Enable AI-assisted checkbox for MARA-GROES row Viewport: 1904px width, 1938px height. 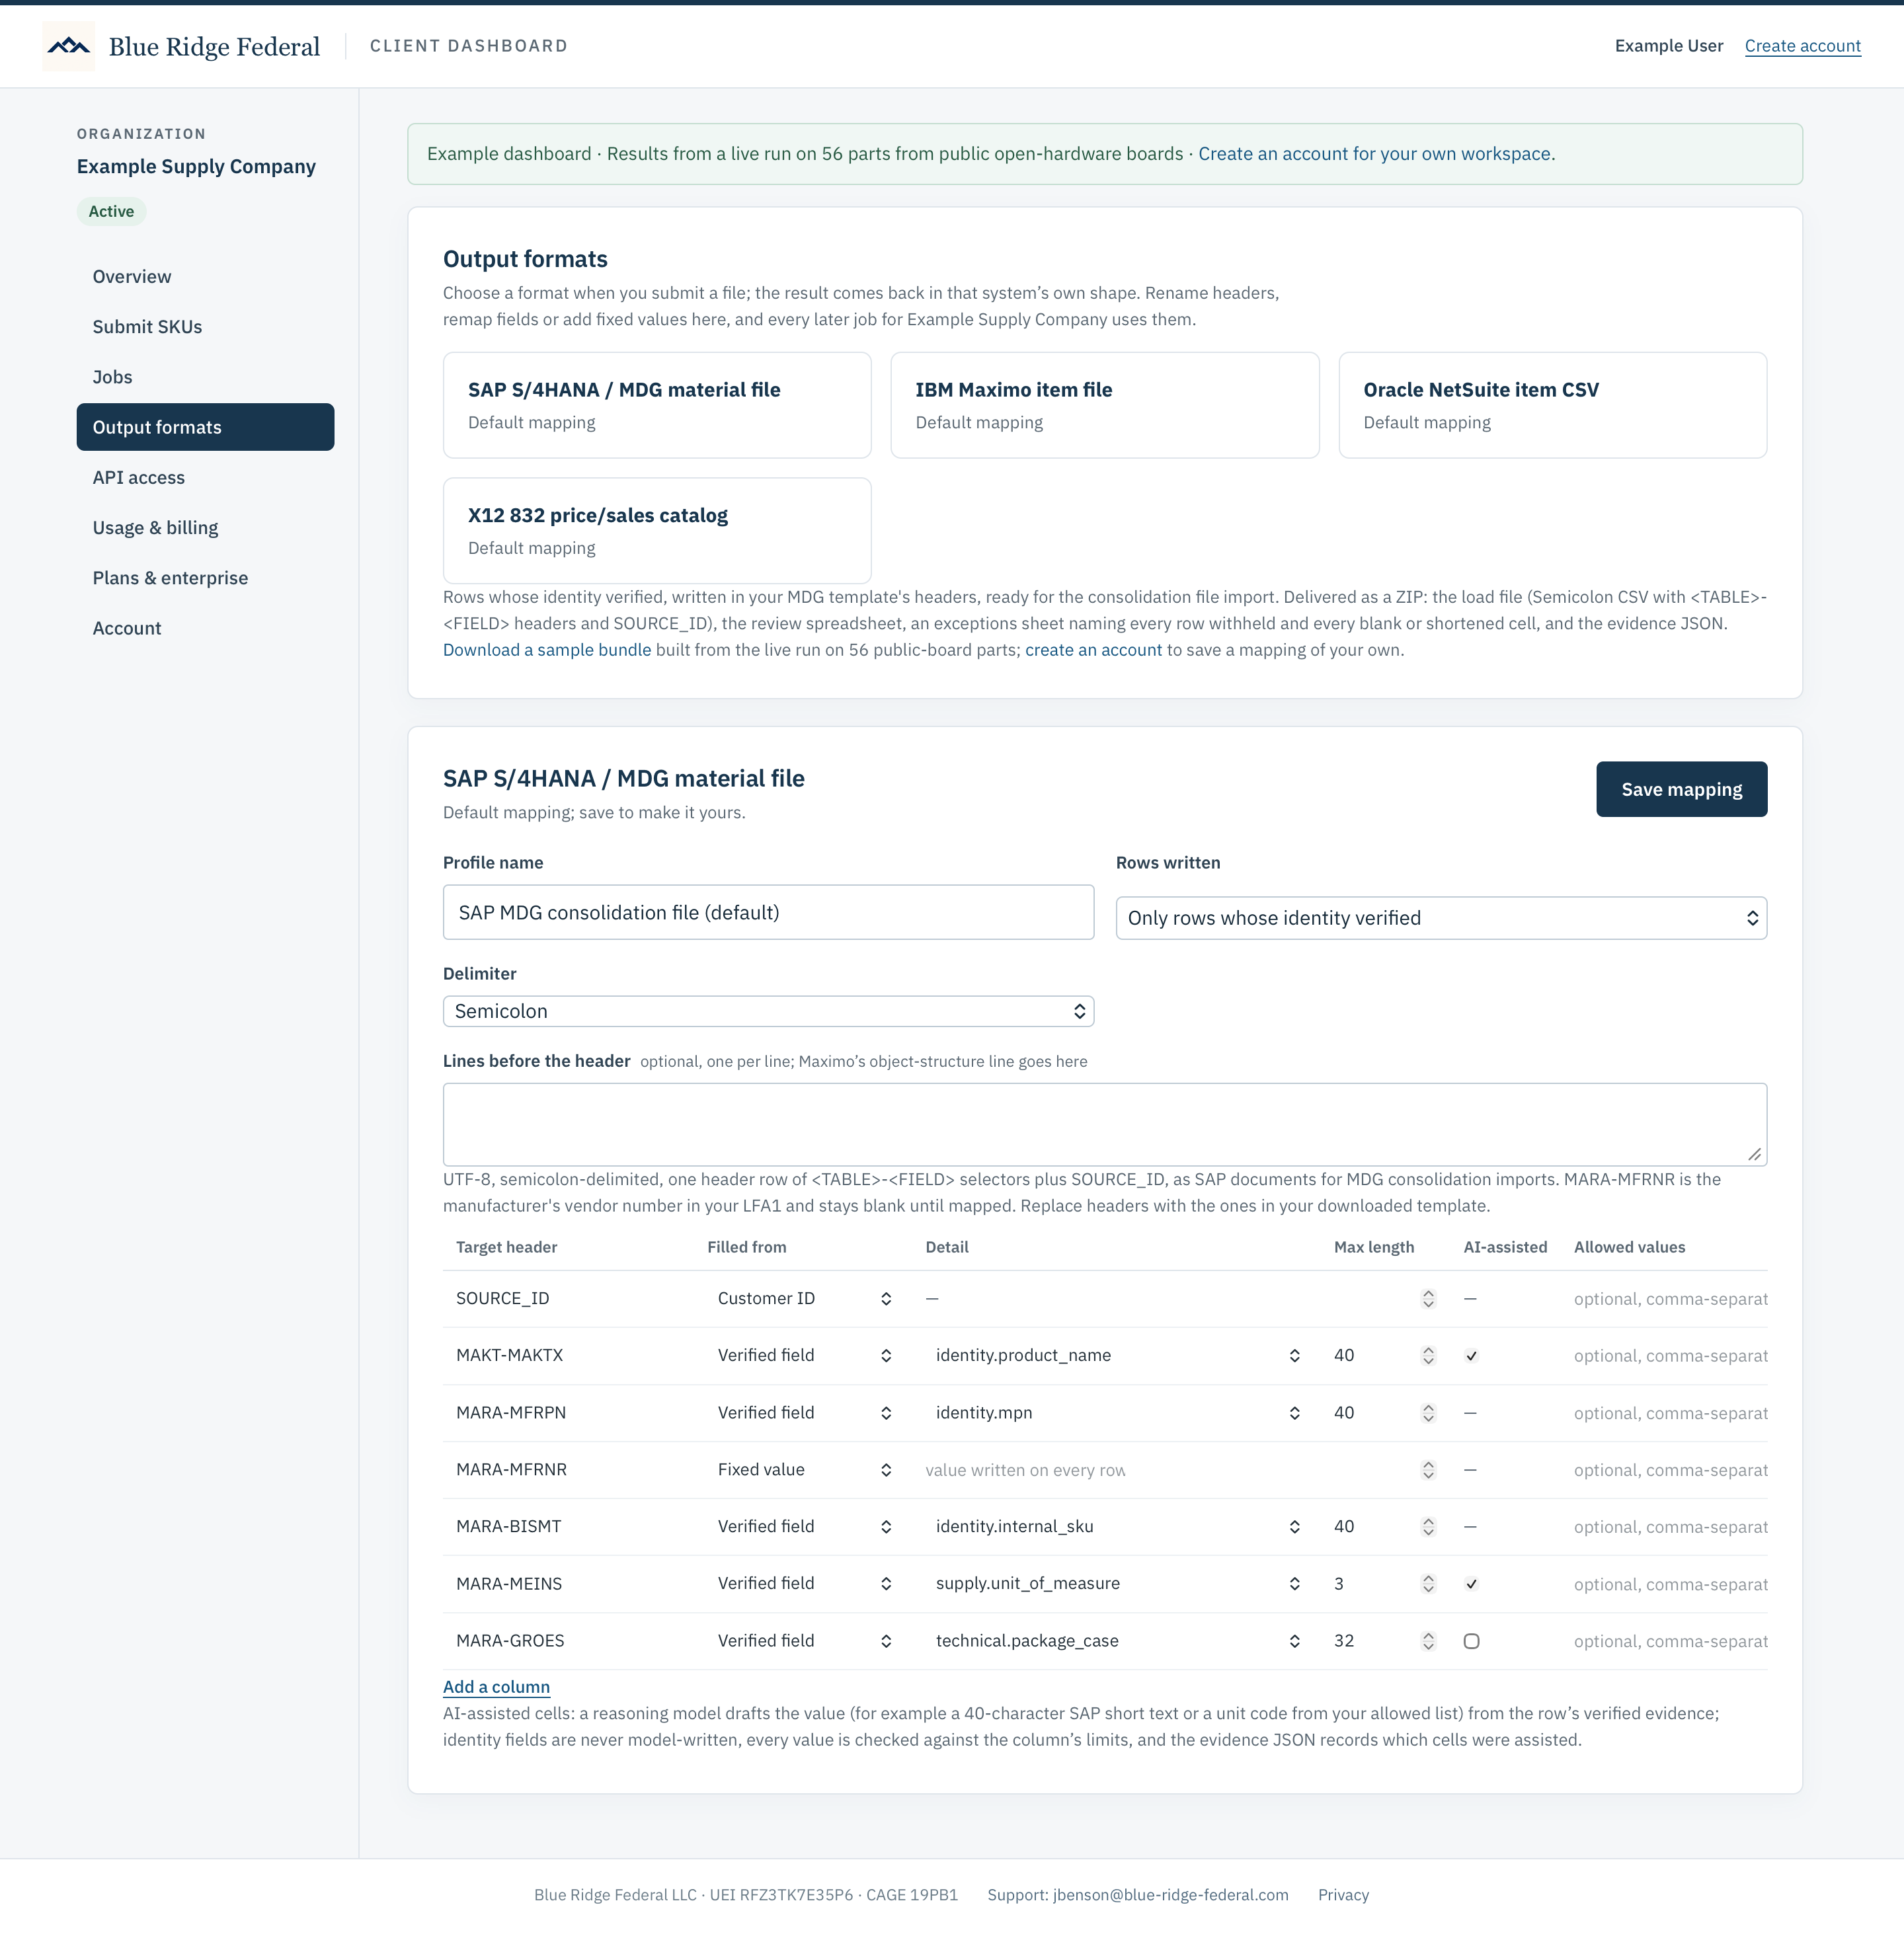1471,1641
